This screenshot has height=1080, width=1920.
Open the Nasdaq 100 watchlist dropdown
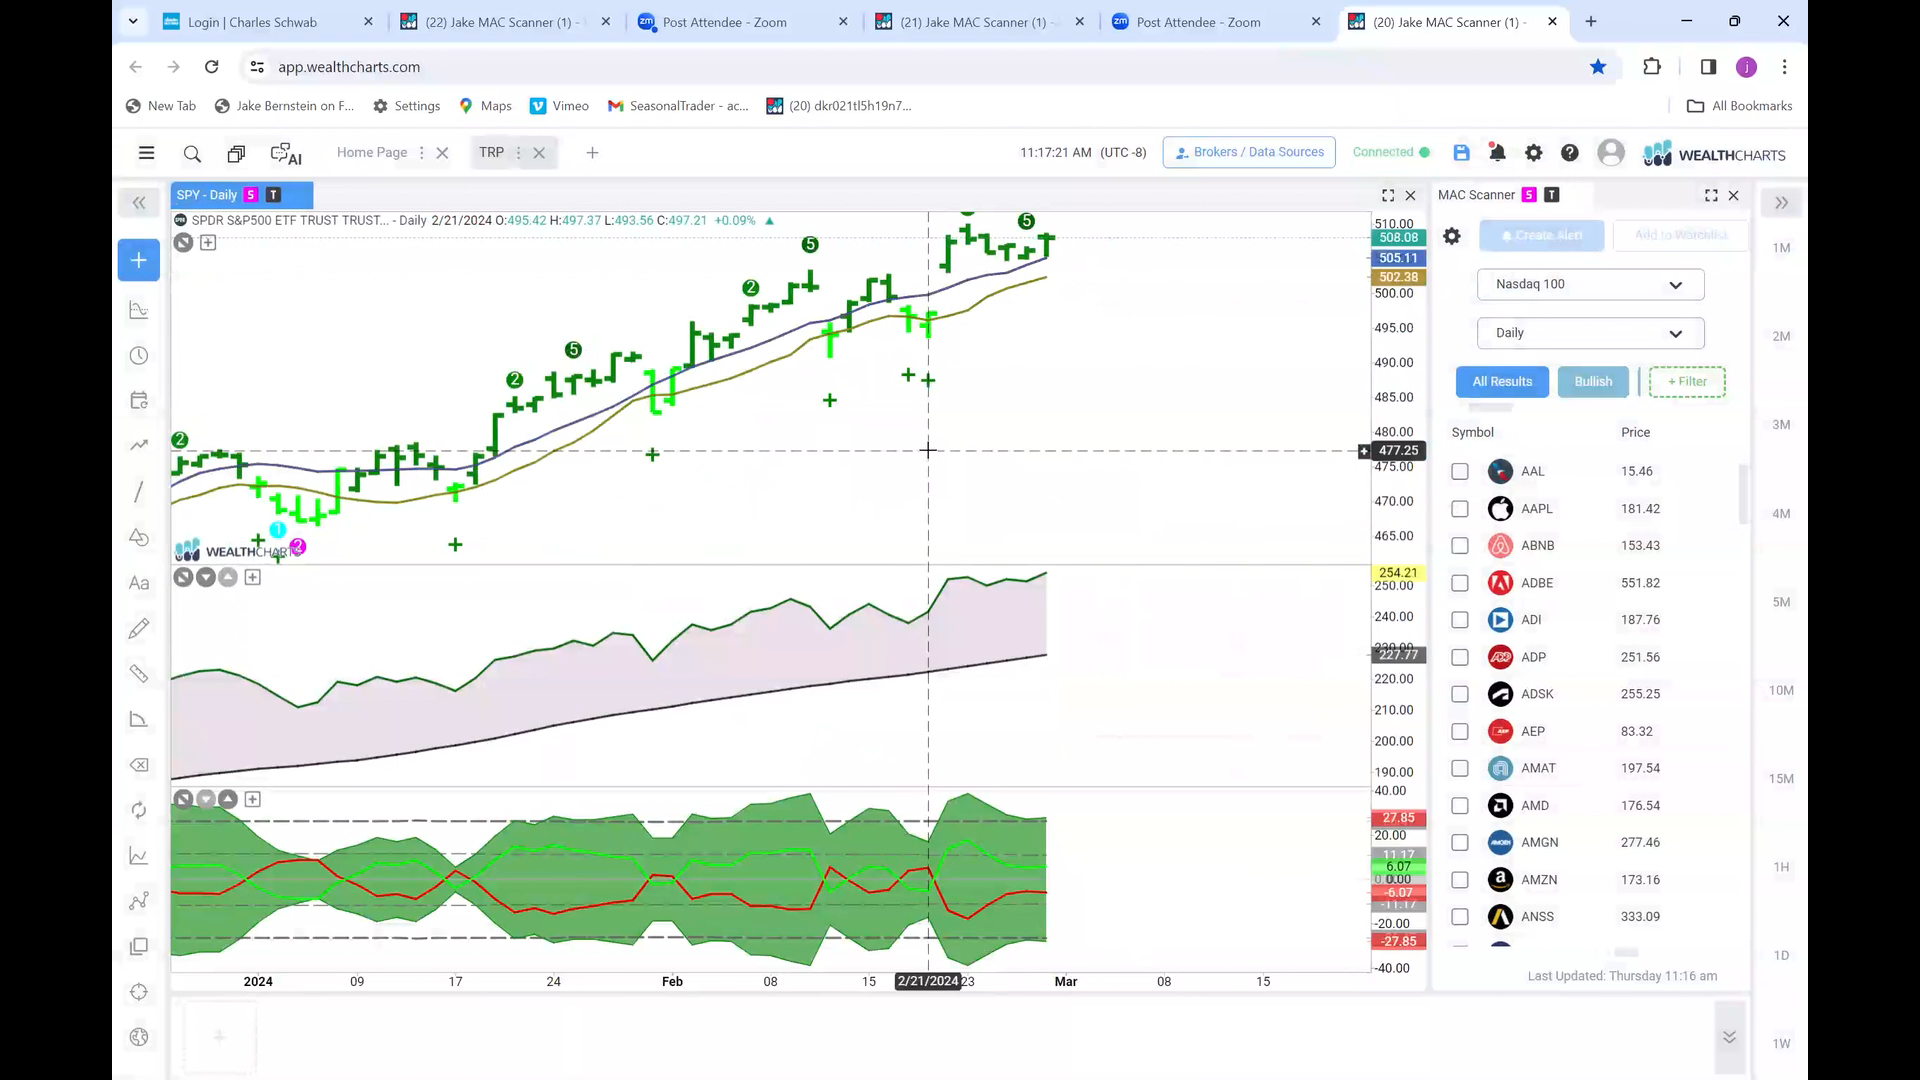click(x=1590, y=284)
